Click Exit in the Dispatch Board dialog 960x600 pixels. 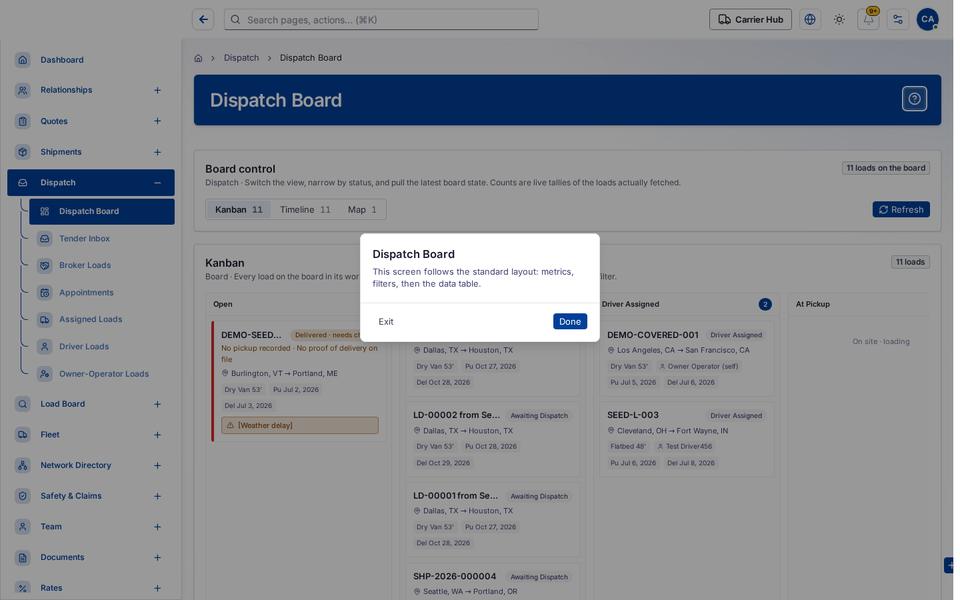386,322
